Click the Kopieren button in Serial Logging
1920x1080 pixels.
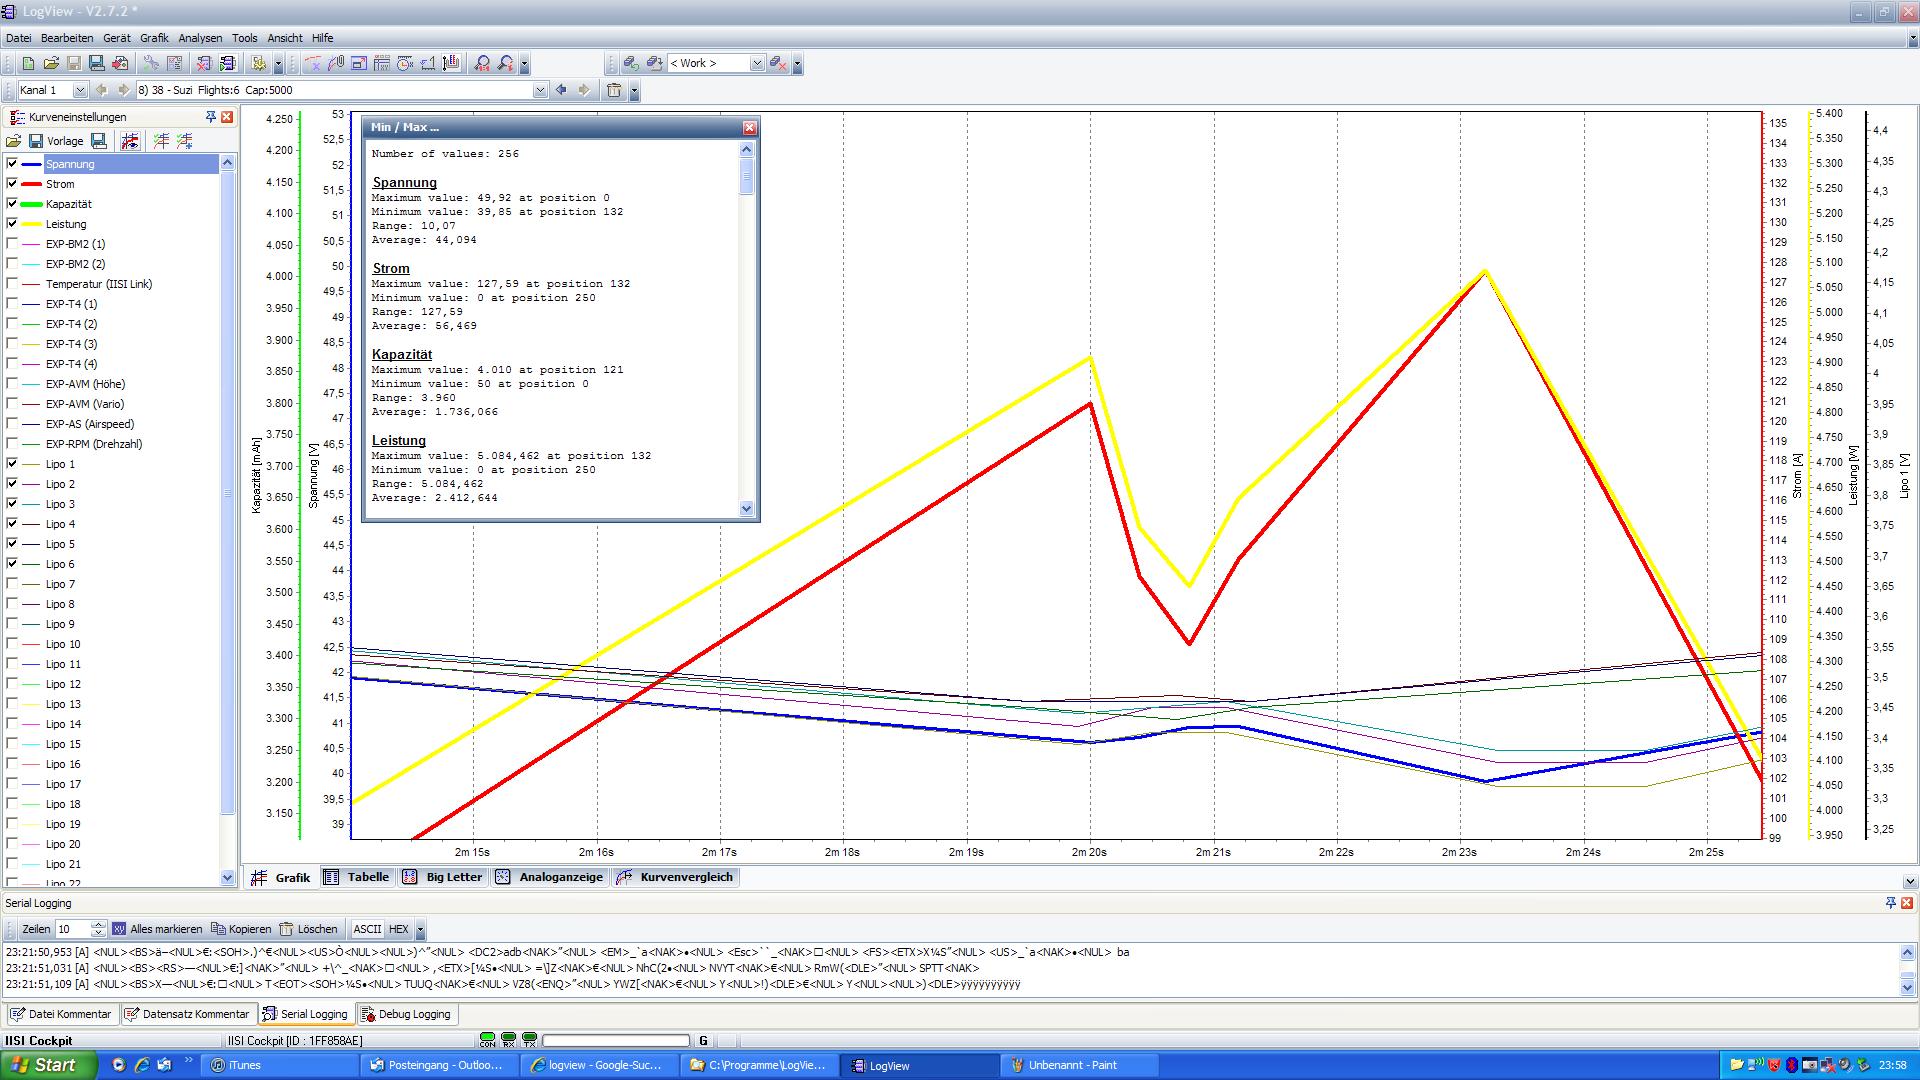[240, 929]
